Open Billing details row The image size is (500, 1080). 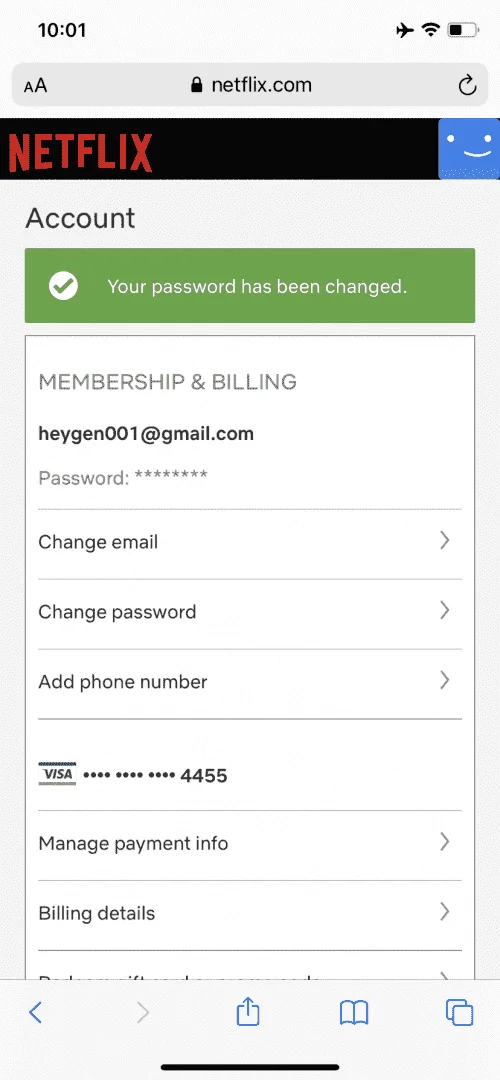[250, 913]
